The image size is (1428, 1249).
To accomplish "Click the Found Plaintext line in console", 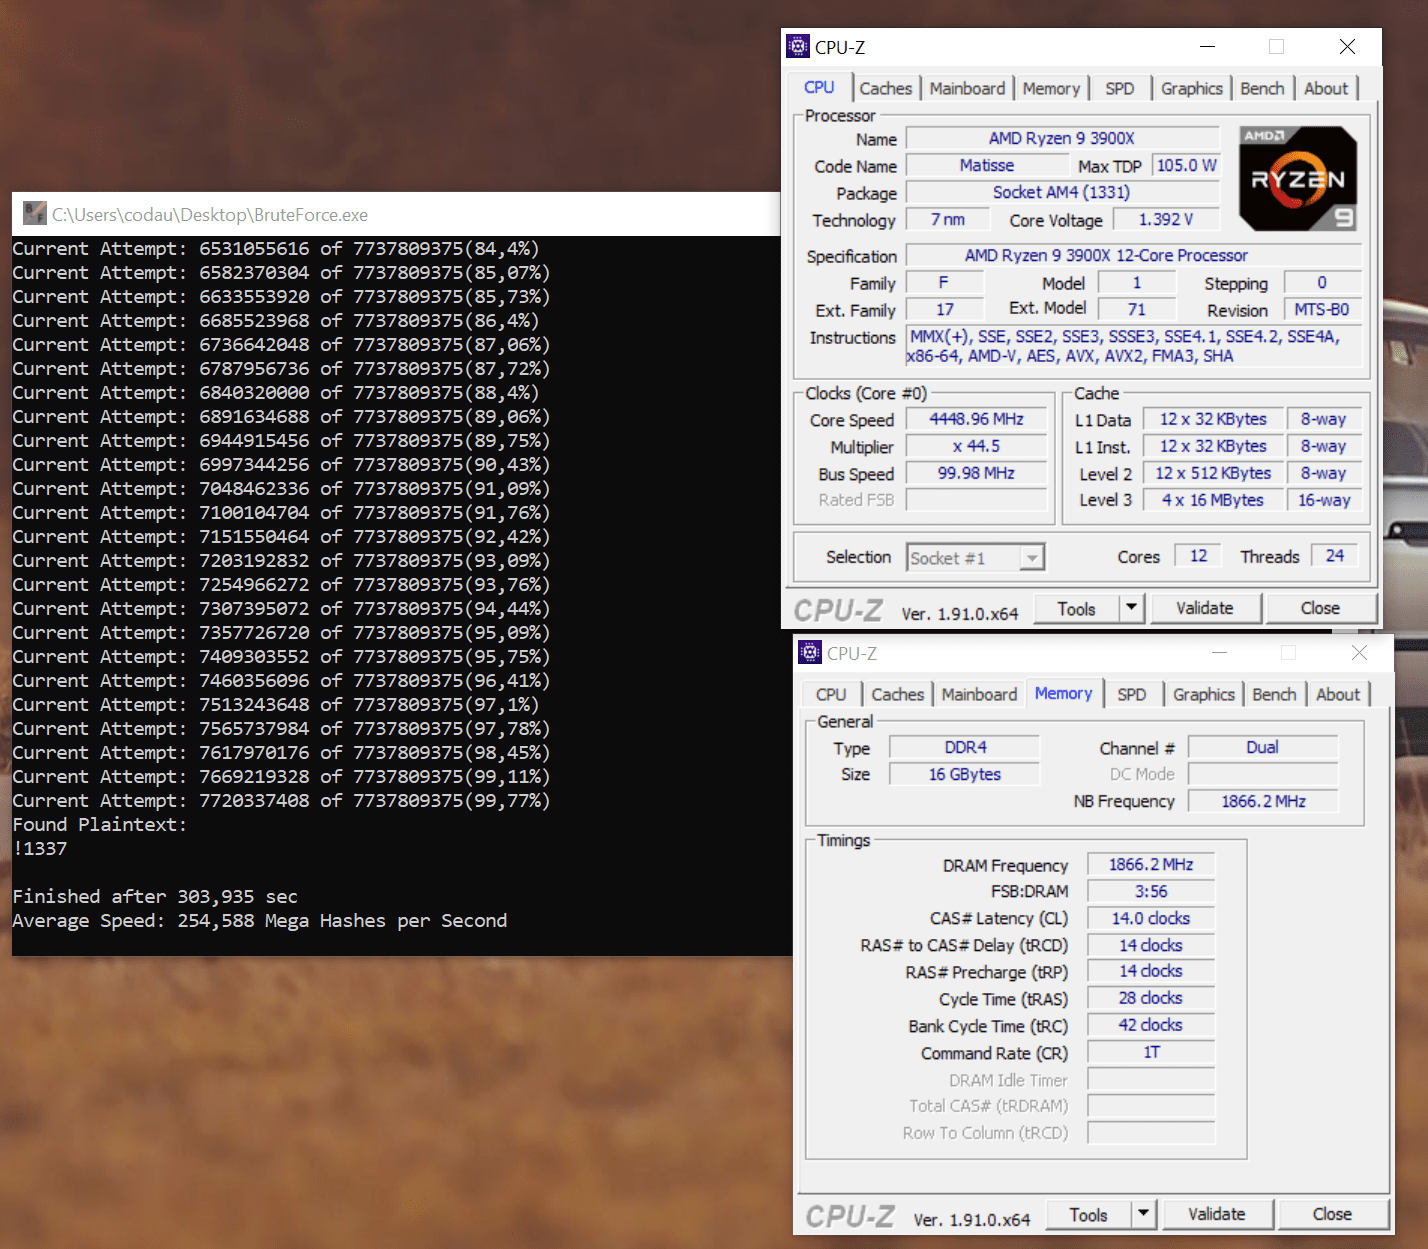I will coord(100,825).
